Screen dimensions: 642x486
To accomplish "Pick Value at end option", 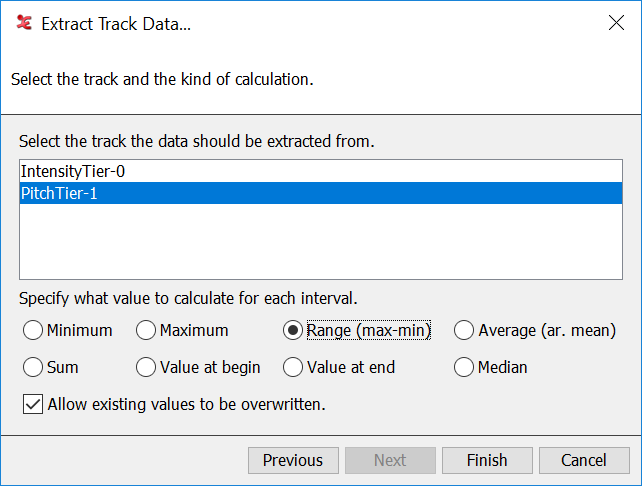I will pos(294,367).
